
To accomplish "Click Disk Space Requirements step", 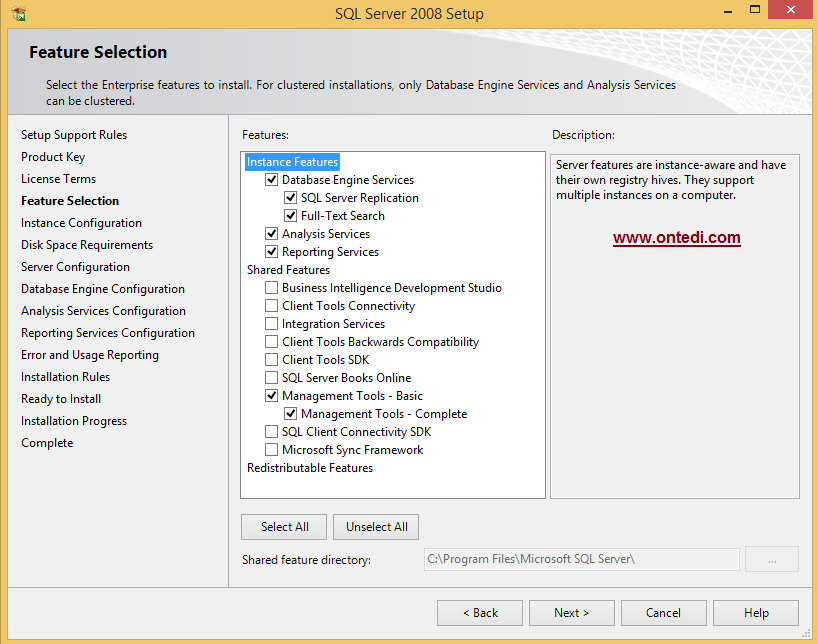I will [x=87, y=245].
